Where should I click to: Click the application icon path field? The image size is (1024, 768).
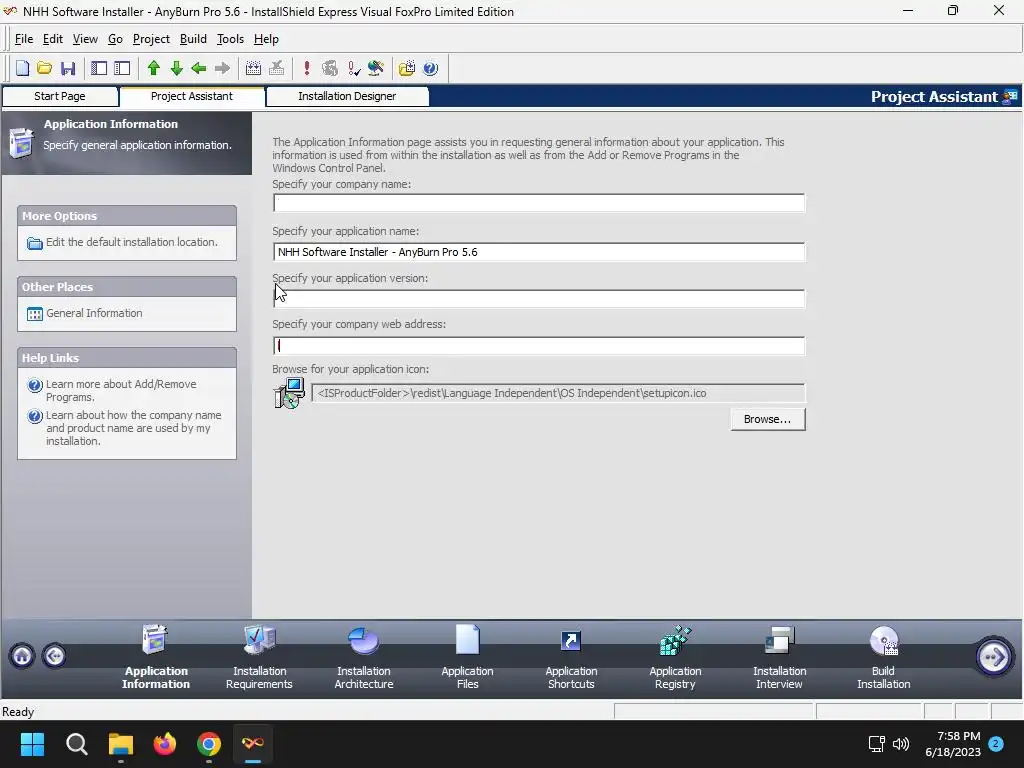(x=558, y=393)
